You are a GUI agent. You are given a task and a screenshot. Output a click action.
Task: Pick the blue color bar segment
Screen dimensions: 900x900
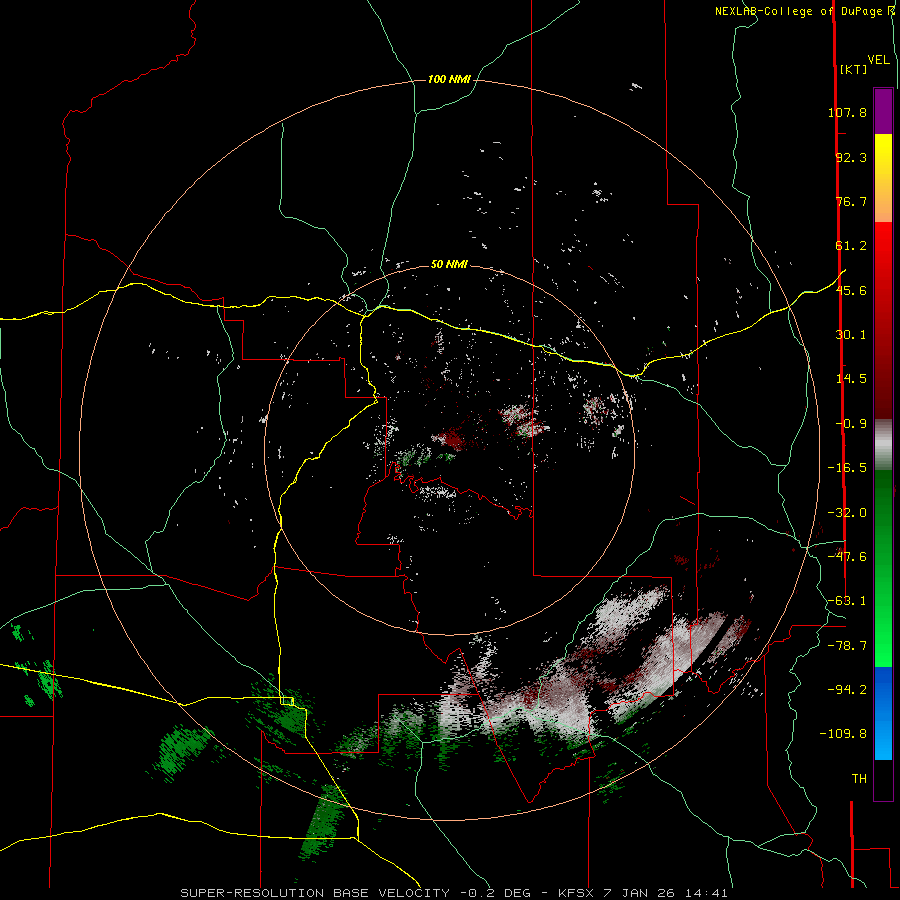(x=883, y=713)
